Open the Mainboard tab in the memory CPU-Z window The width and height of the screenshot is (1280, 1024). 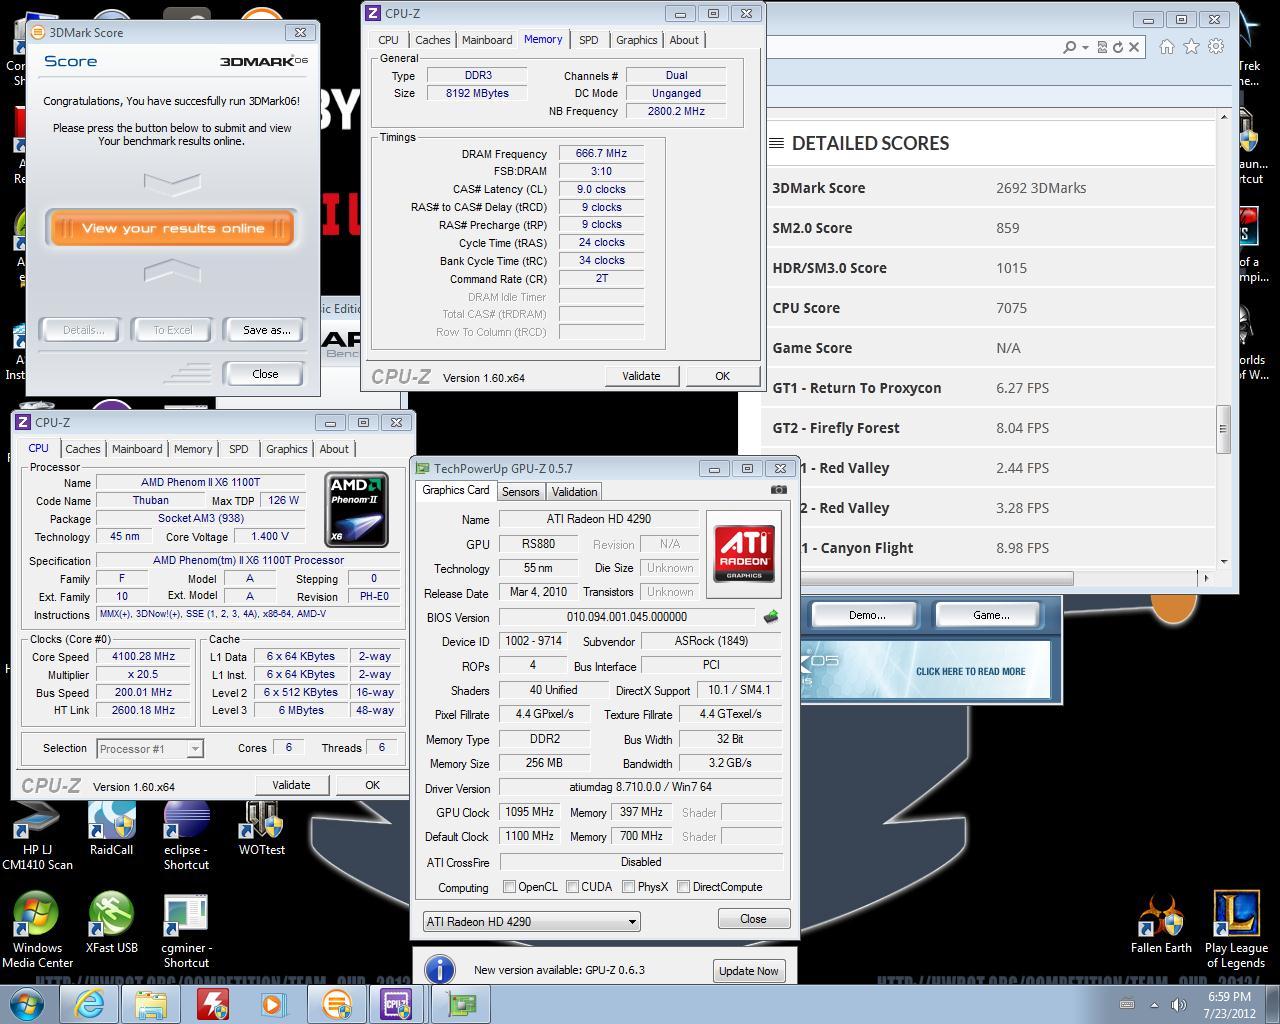point(487,40)
